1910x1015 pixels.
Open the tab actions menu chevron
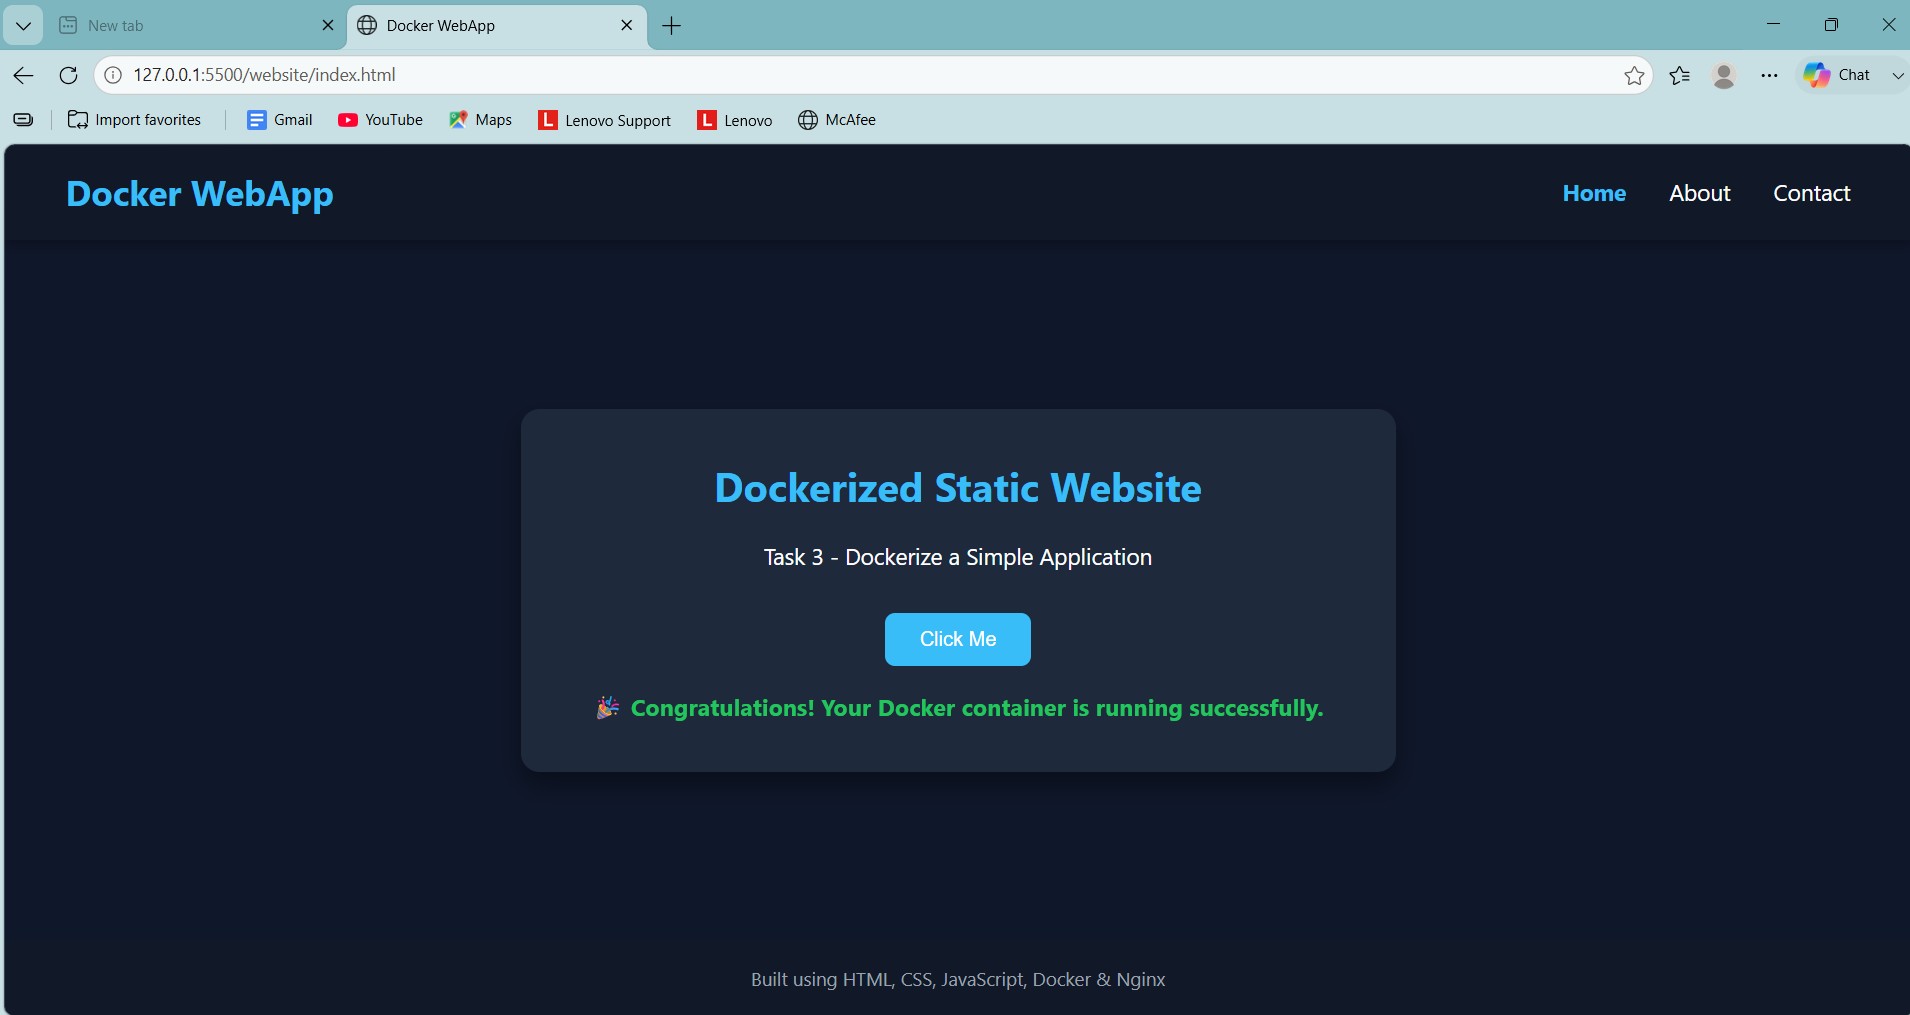point(23,26)
